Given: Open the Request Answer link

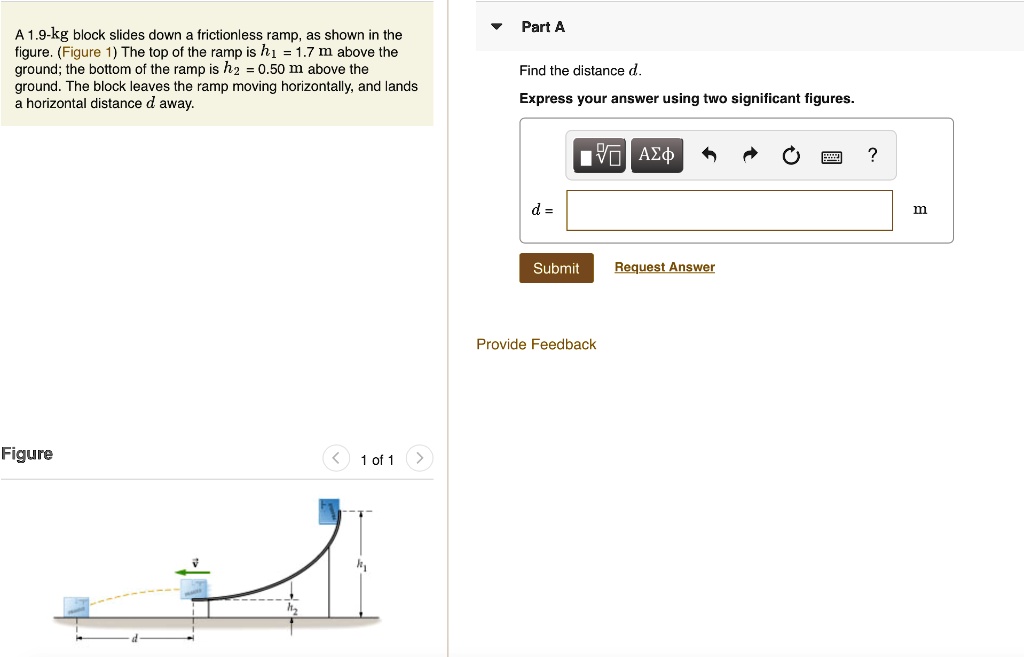Looking at the screenshot, I should tap(664, 266).
